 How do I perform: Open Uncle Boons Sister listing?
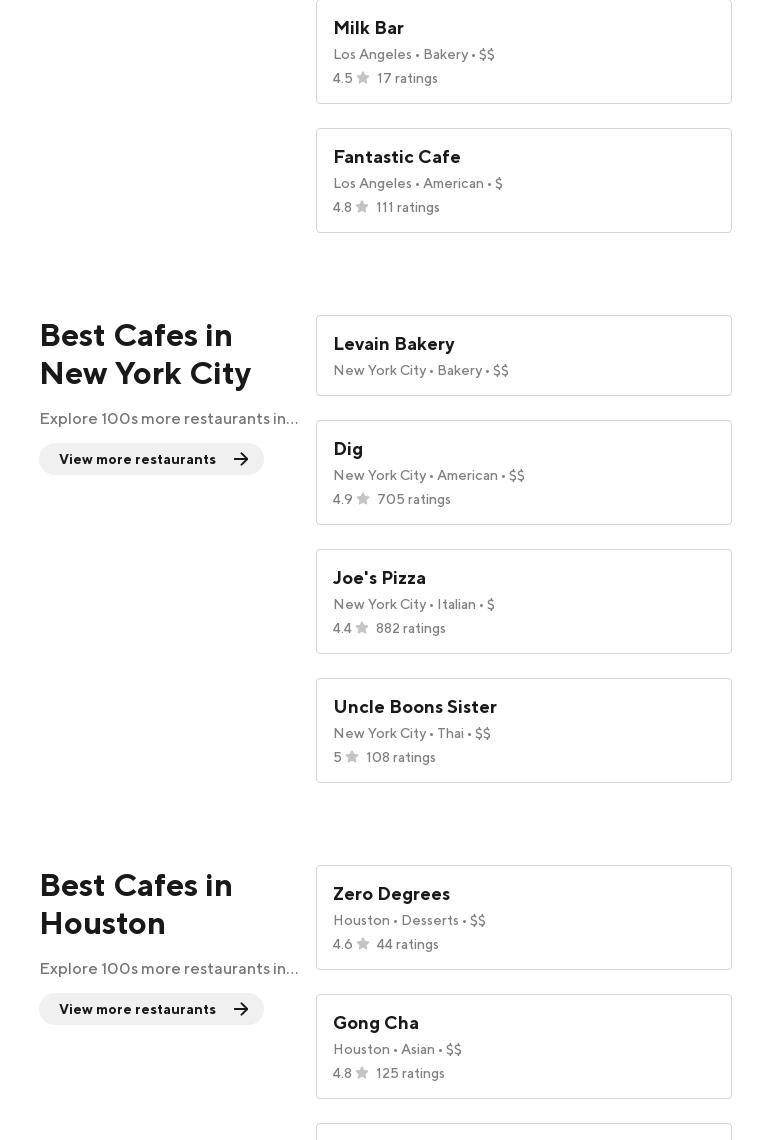click(523, 730)
